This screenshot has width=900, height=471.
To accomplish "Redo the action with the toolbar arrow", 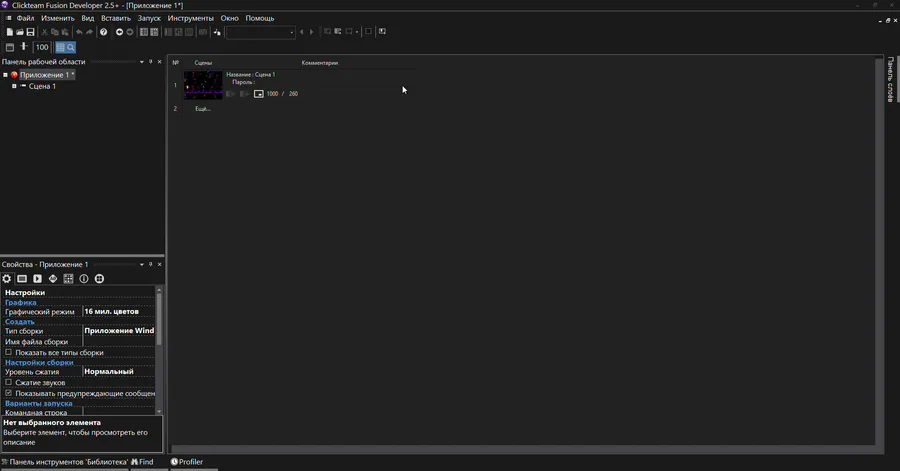I will [89, 32].
